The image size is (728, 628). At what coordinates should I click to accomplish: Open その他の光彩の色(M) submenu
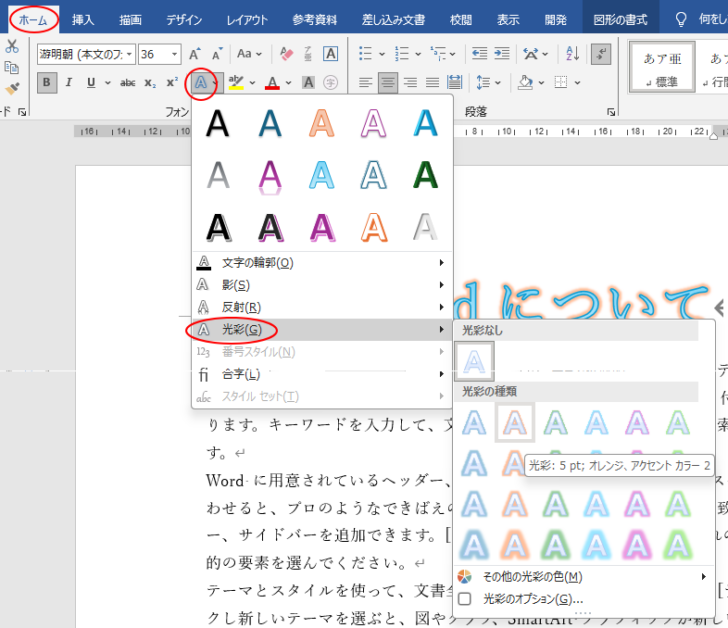pos(583,577)
